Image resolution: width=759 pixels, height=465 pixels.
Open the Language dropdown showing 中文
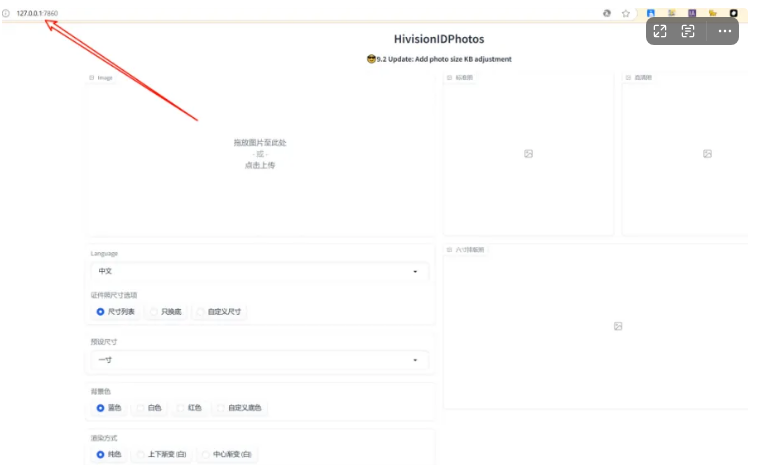[259, 271]
